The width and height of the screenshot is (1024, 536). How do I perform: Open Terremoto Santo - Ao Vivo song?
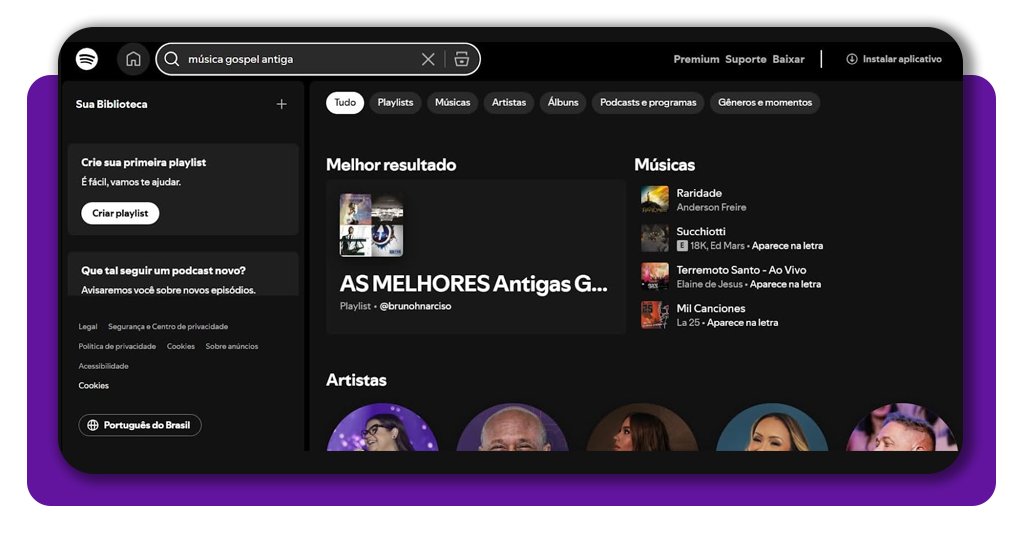pos(741,270)
